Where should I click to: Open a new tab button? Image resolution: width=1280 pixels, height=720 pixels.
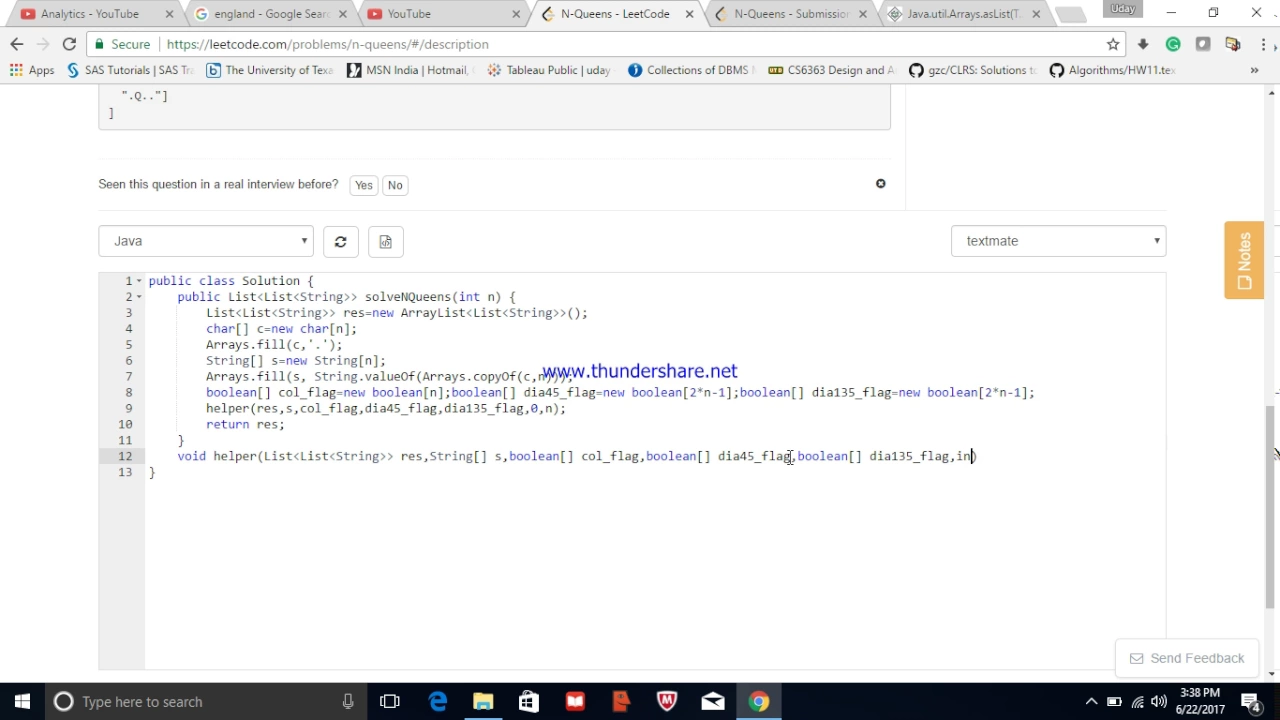pos(1070,14)
